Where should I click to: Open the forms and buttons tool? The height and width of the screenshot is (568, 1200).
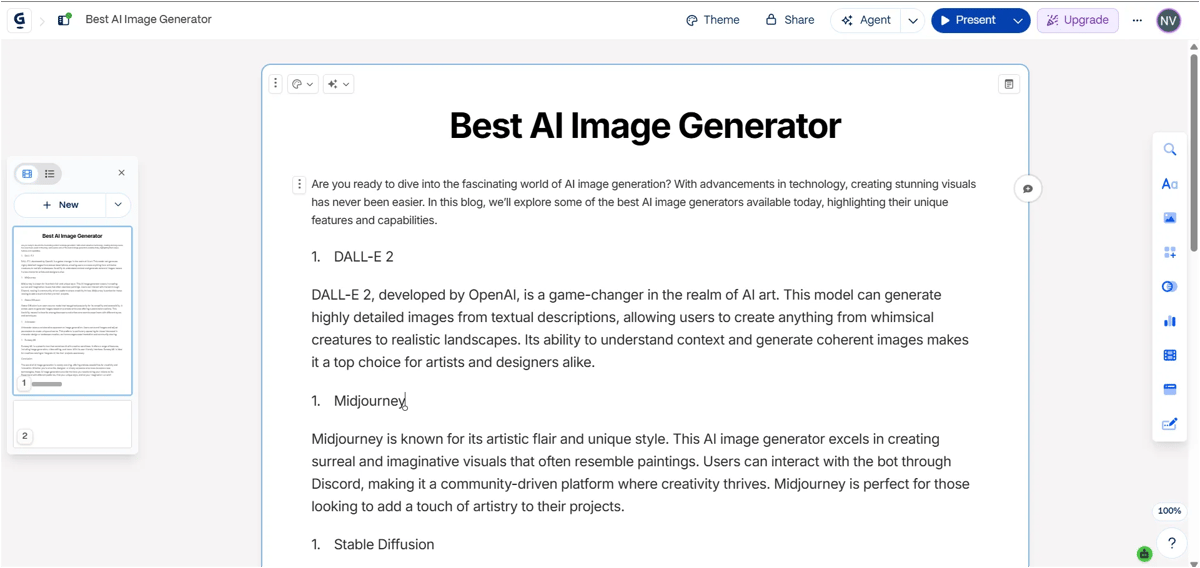[1170, 424]
